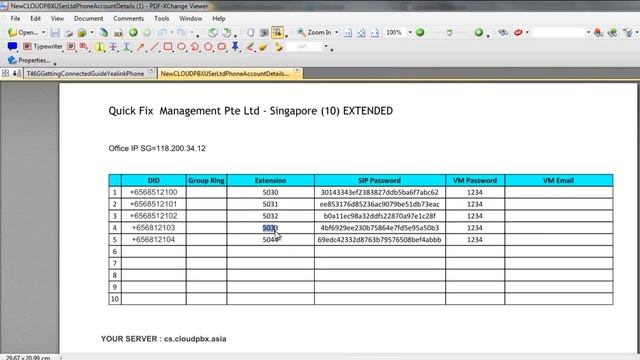The height and width of the screenshot is (360, 640).
Task: Go to previous view with green back arrow
Action: click(133, 32)
